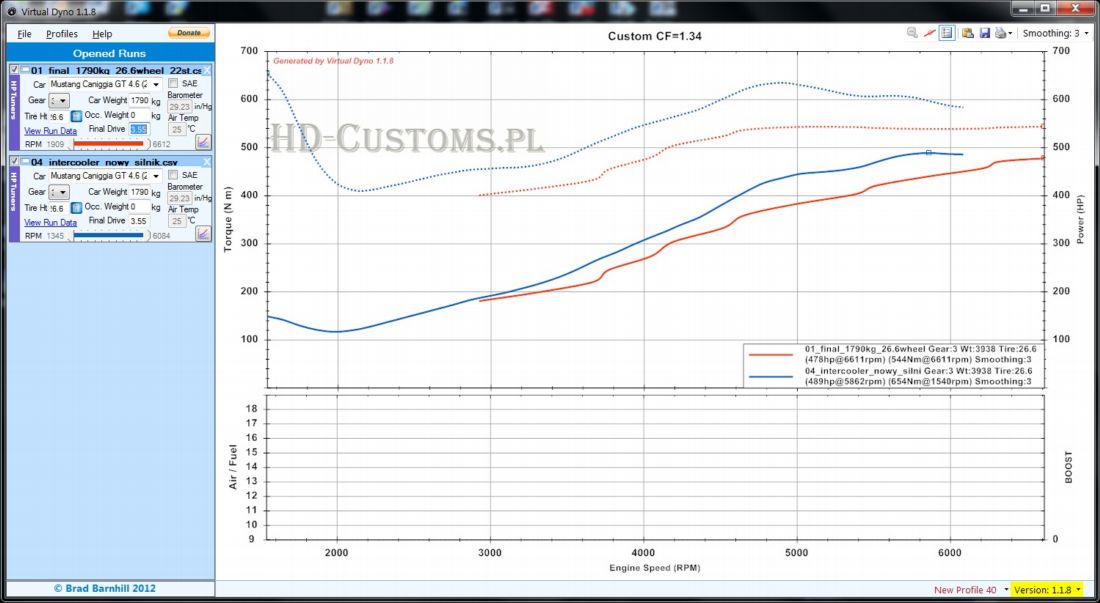Image resolution: width=1100 pixels, height=603 pixels.
Task: Click the copy graph to clipboard icon
Action: [968, 33]
